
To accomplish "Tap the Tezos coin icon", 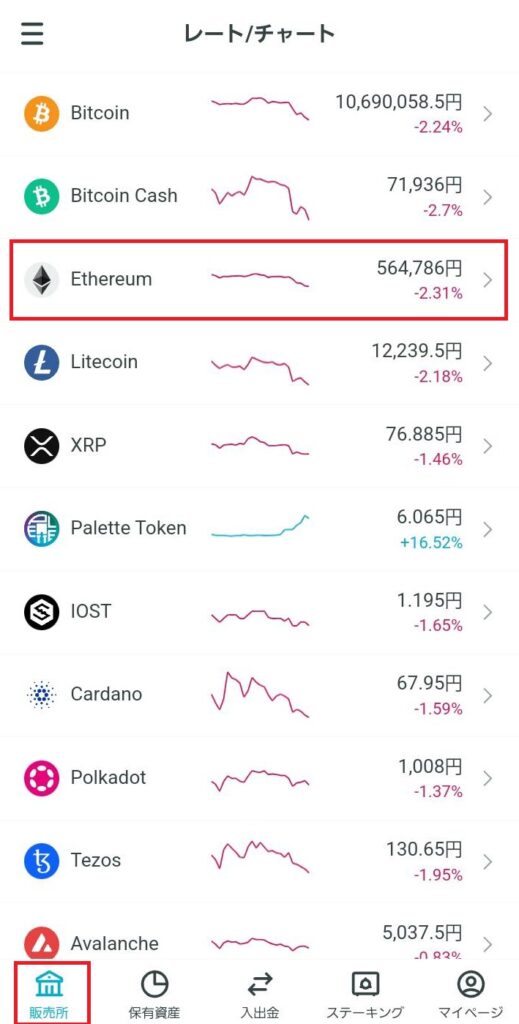I will [x=42, y=861].
